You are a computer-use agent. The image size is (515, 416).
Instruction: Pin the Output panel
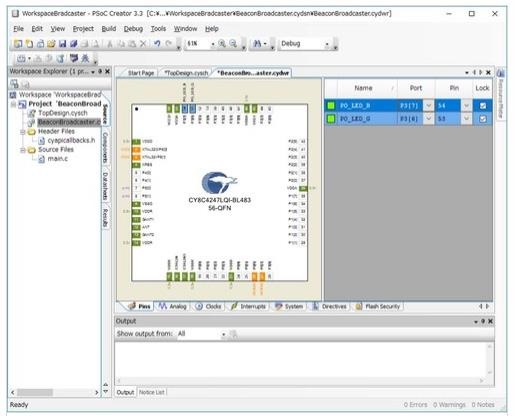483,321
